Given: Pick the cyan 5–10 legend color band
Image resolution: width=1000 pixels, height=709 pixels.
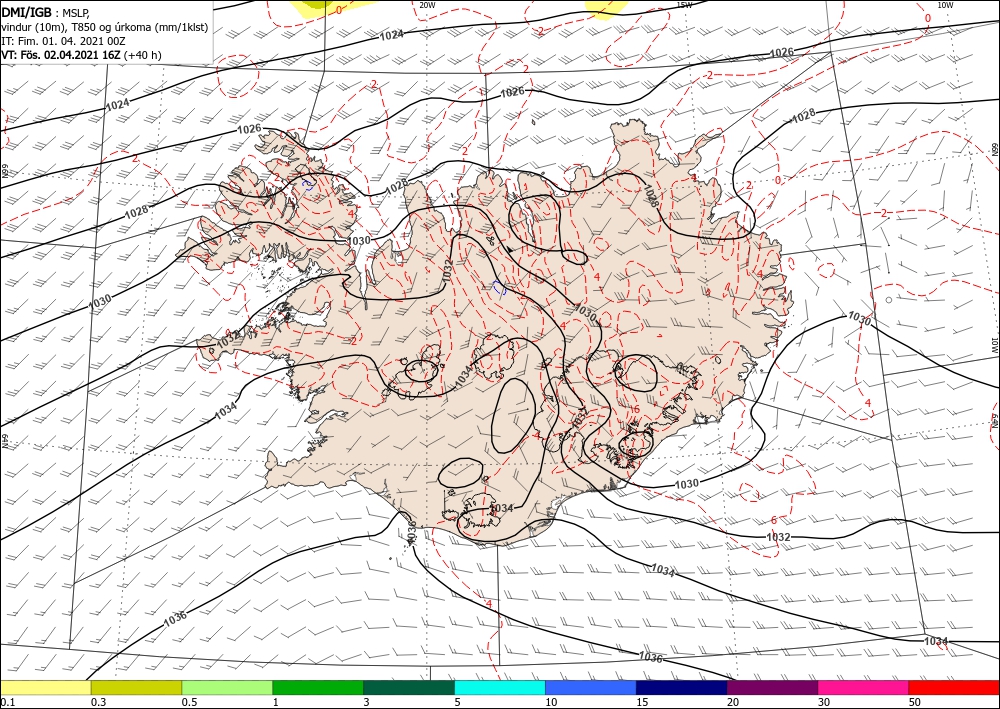Looking at the screenshot, I should coord(500,687).
